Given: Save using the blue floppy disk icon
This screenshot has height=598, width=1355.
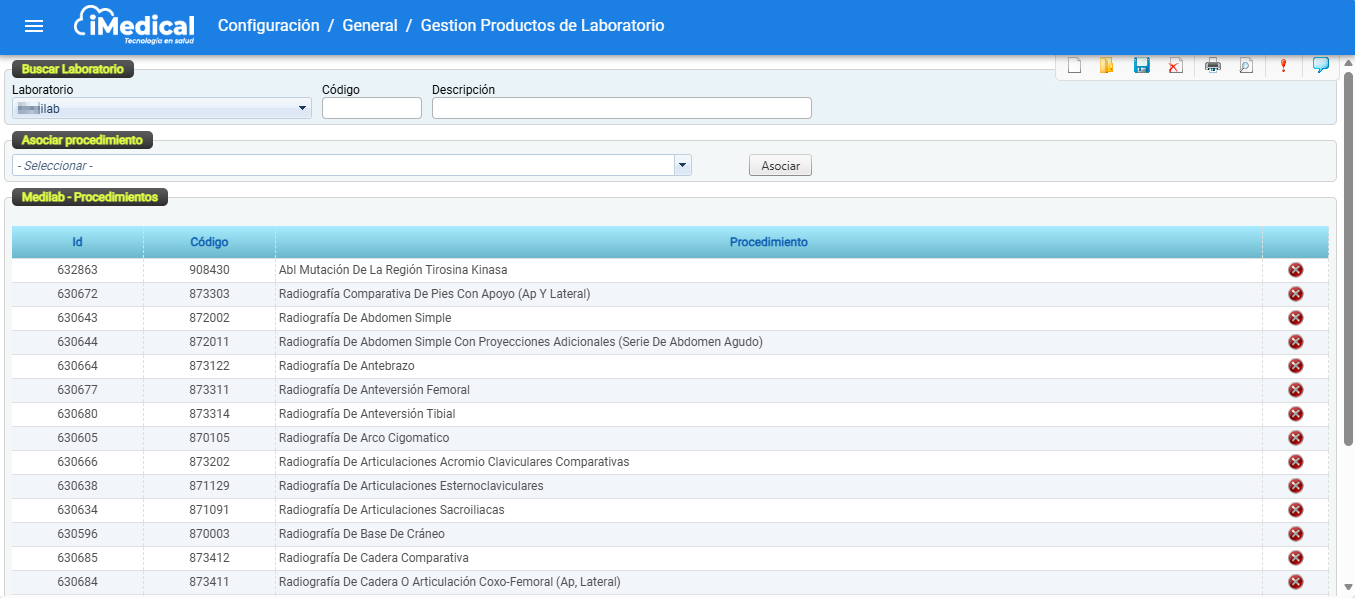Looking at the screenshot, I should [x=1141, y=66].
